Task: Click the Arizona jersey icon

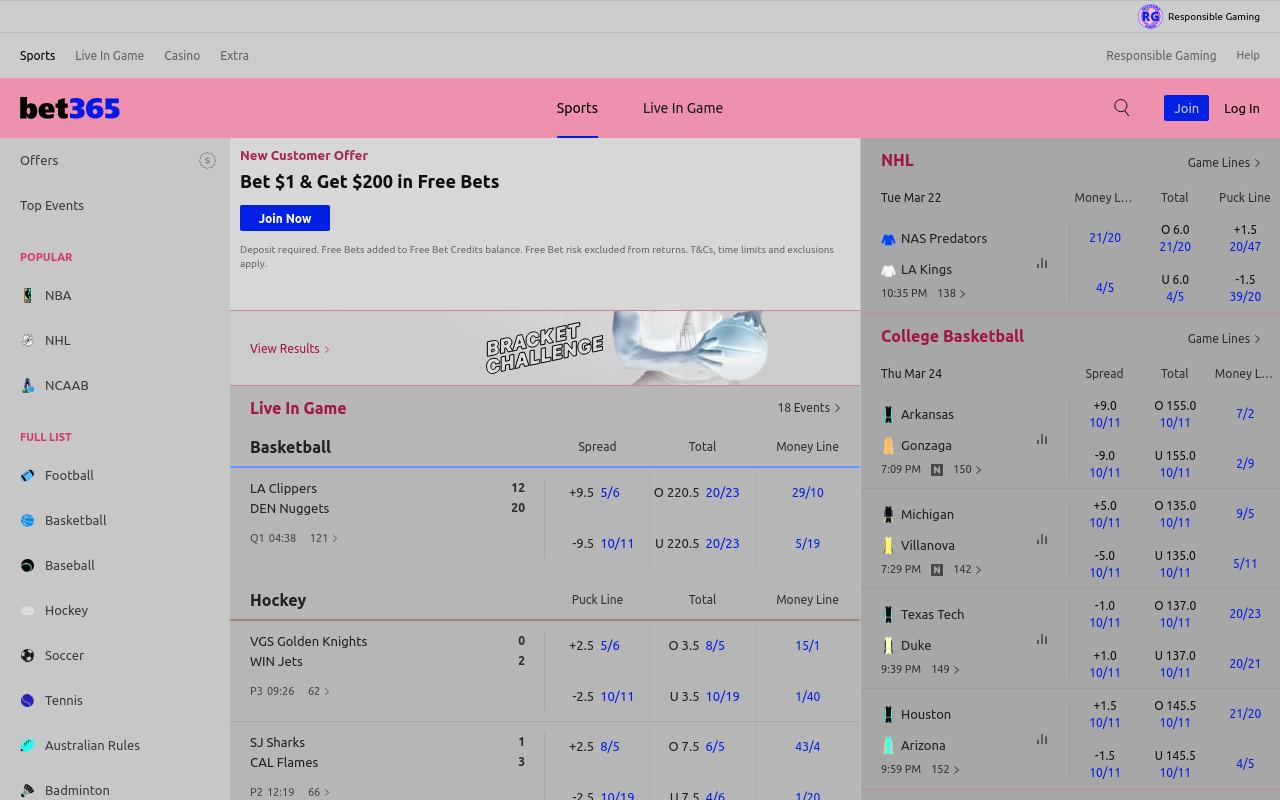Action: coord(888,746)
